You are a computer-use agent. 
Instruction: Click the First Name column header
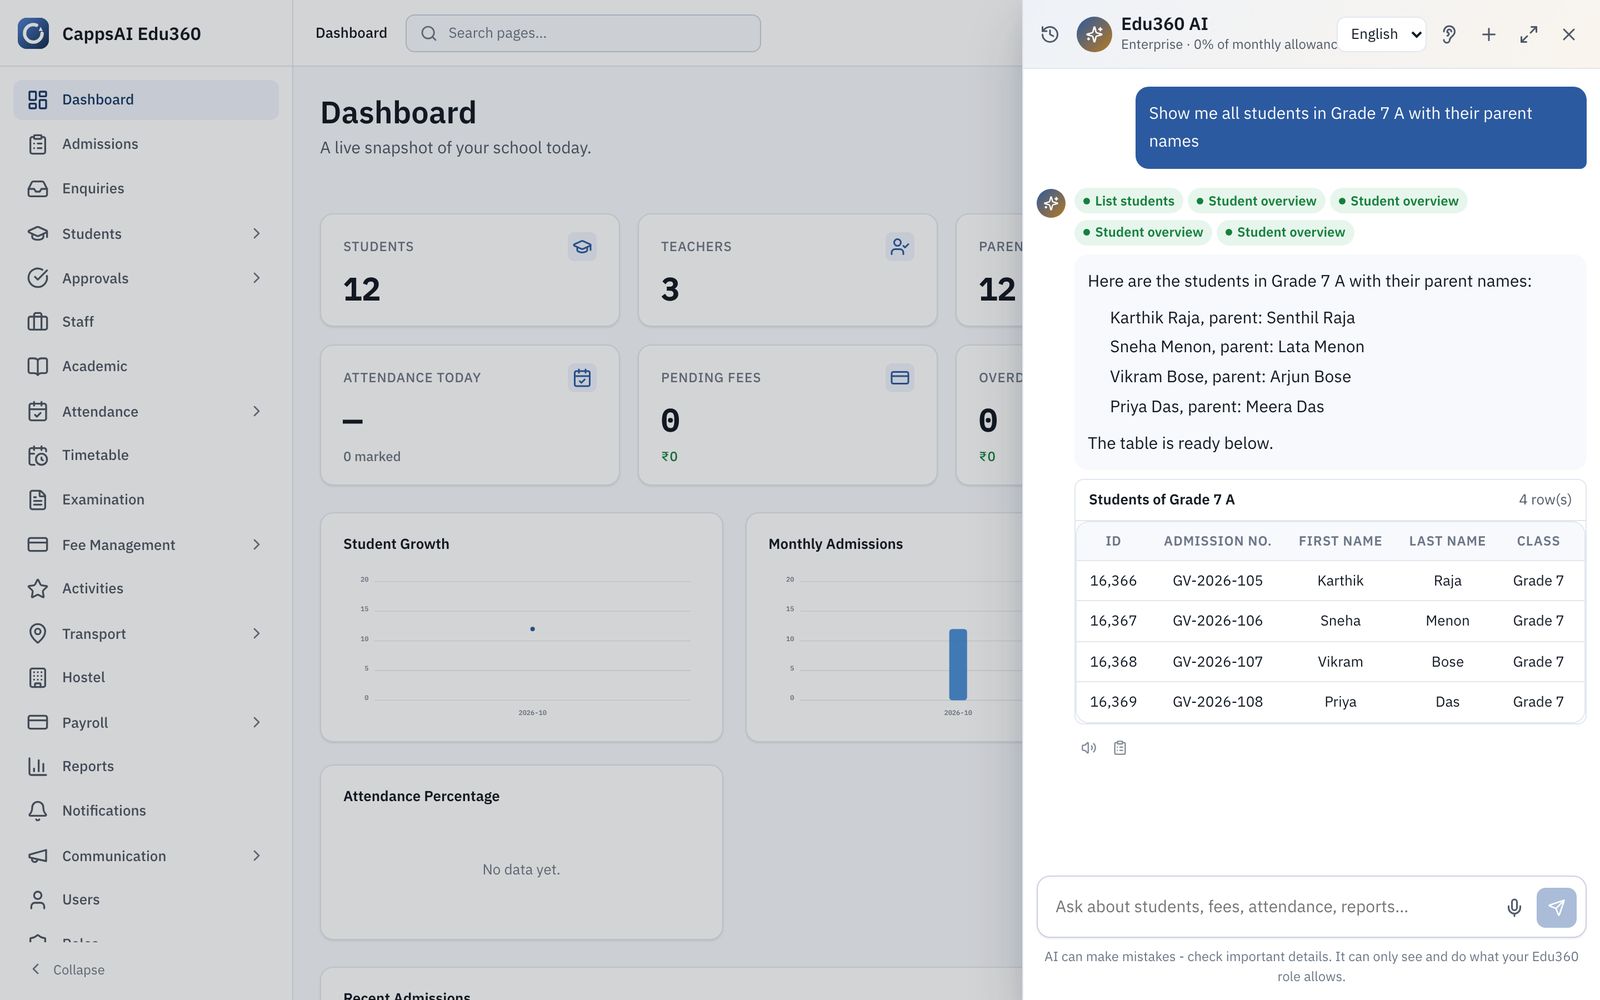1340,541
